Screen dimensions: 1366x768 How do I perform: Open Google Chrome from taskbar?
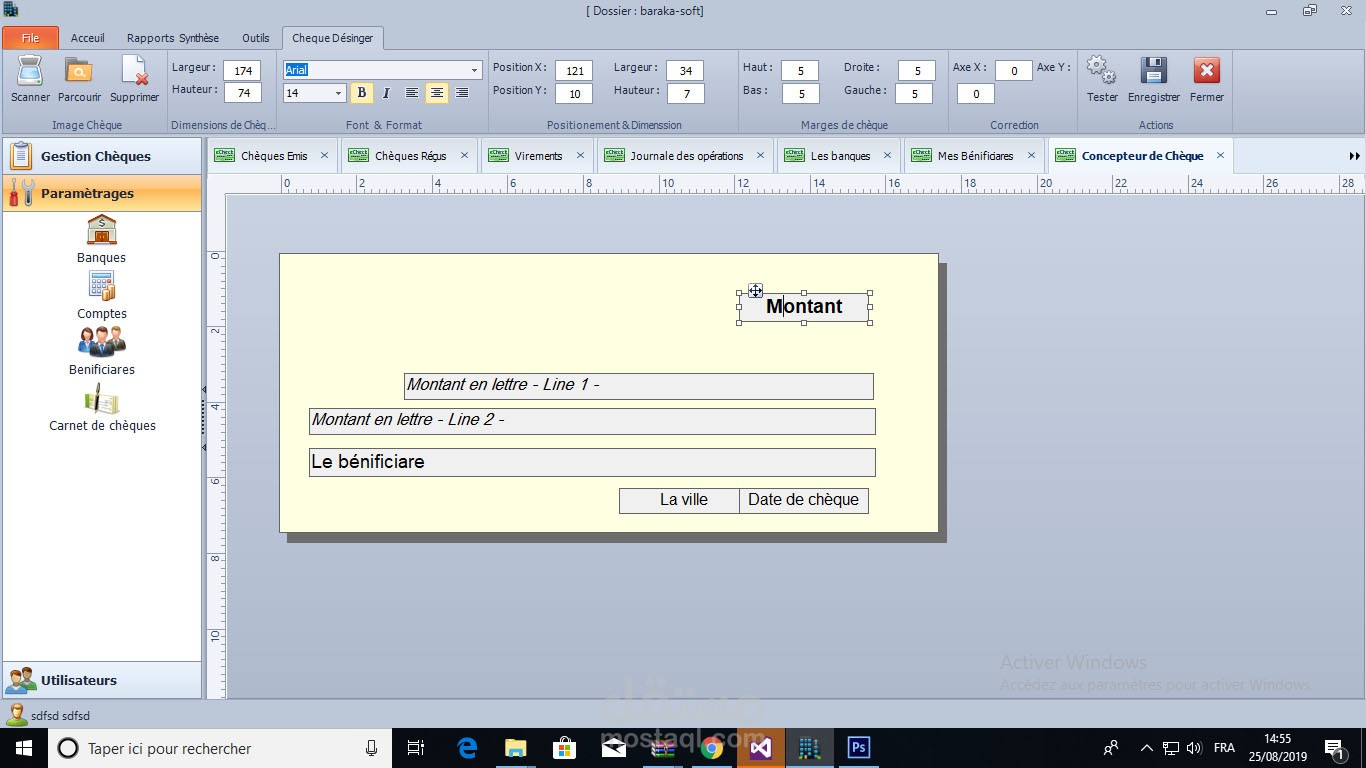712,748
